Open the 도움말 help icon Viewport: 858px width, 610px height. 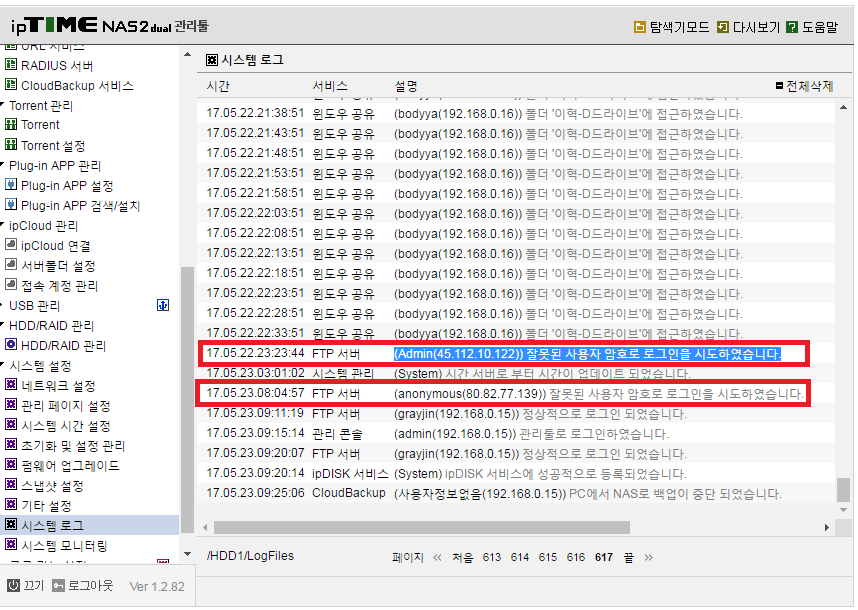[x=791, y=27]
